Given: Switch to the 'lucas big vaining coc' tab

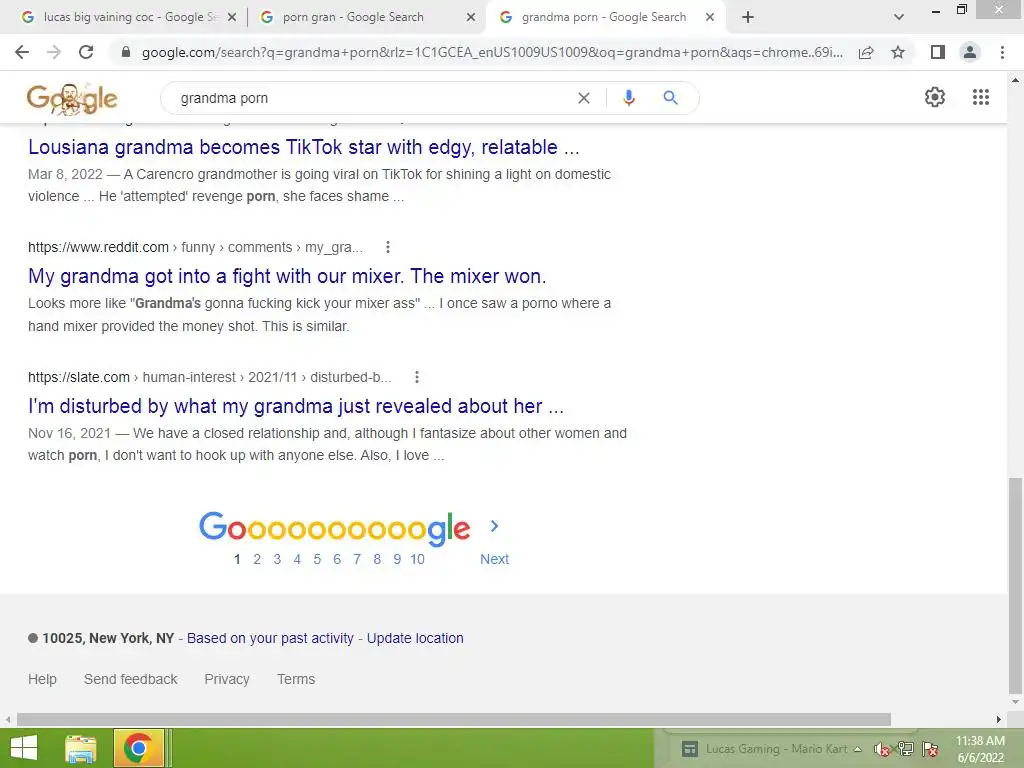Looking at the screenshot, I should [x=123, y=17].
